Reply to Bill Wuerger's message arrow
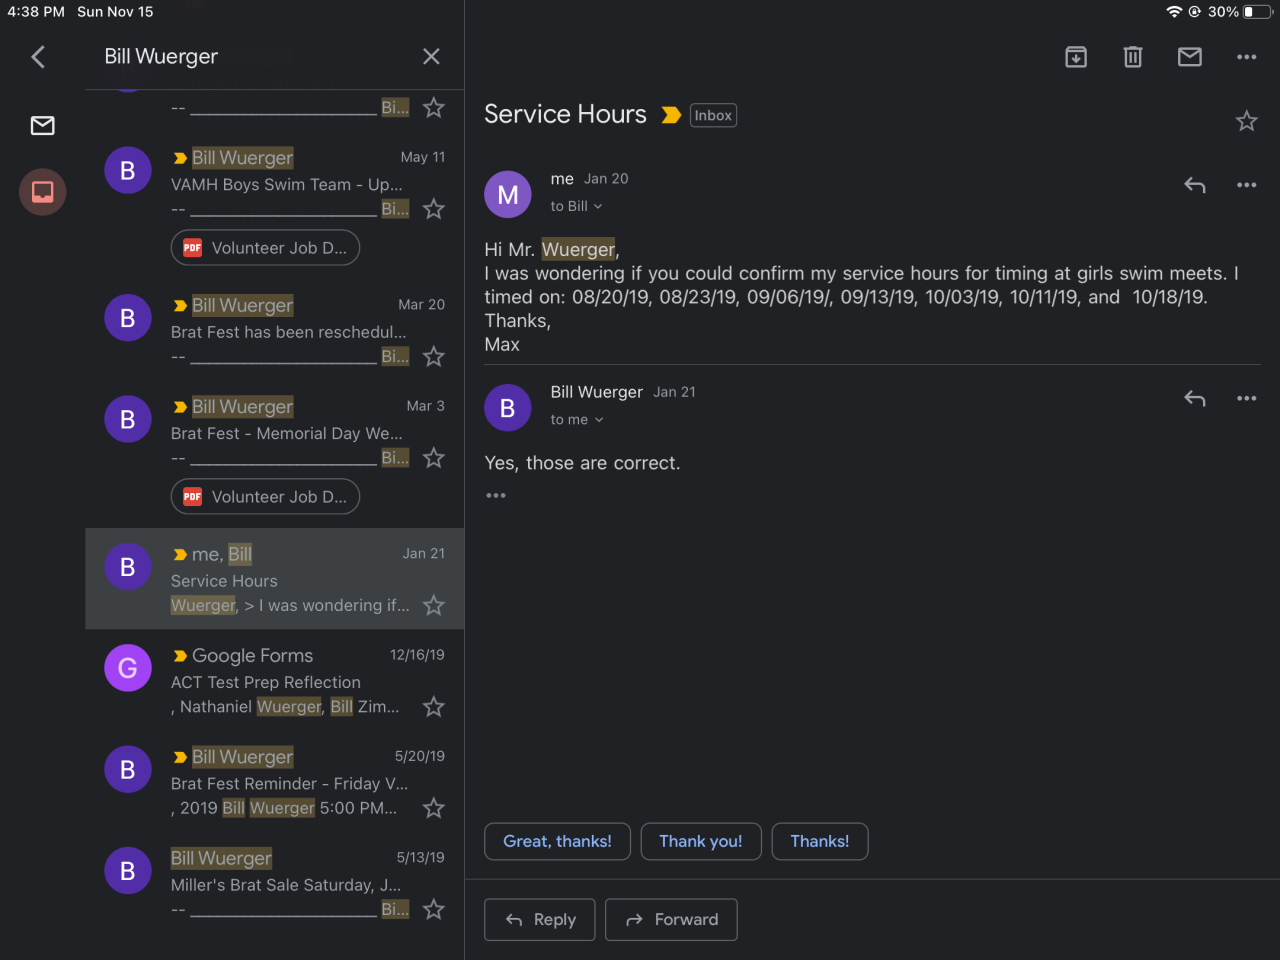Screen dimensions: 1280x960 pyautogui.click(x=1195, y=398)
